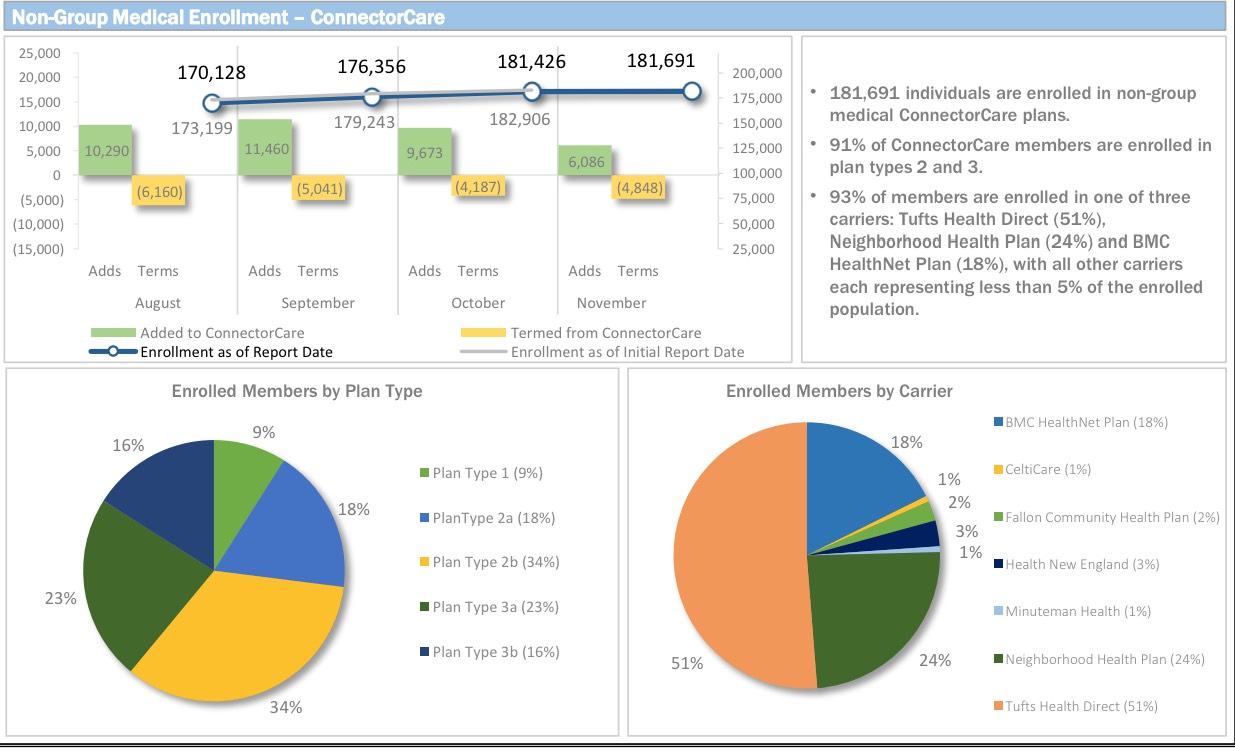
Task: Click the BMC HealthNet Plan blue legend swatch
Action: click(997, 422)
